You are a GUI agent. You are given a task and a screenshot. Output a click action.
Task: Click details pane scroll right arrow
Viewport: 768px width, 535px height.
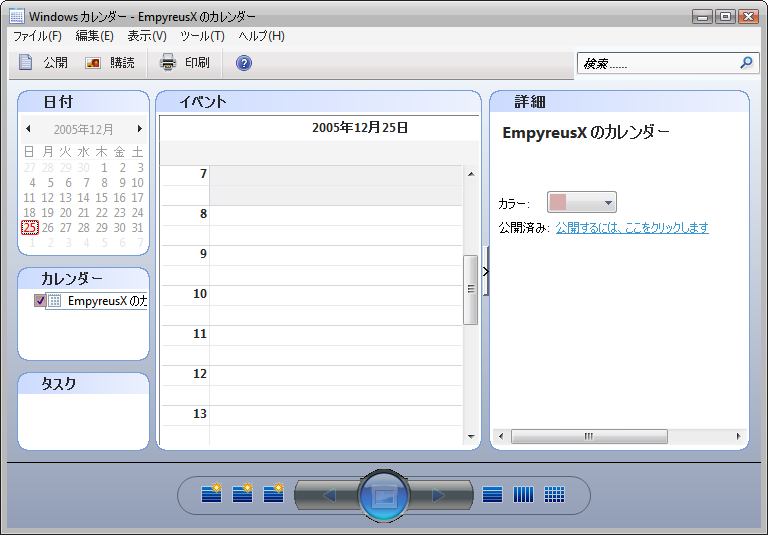739,436
